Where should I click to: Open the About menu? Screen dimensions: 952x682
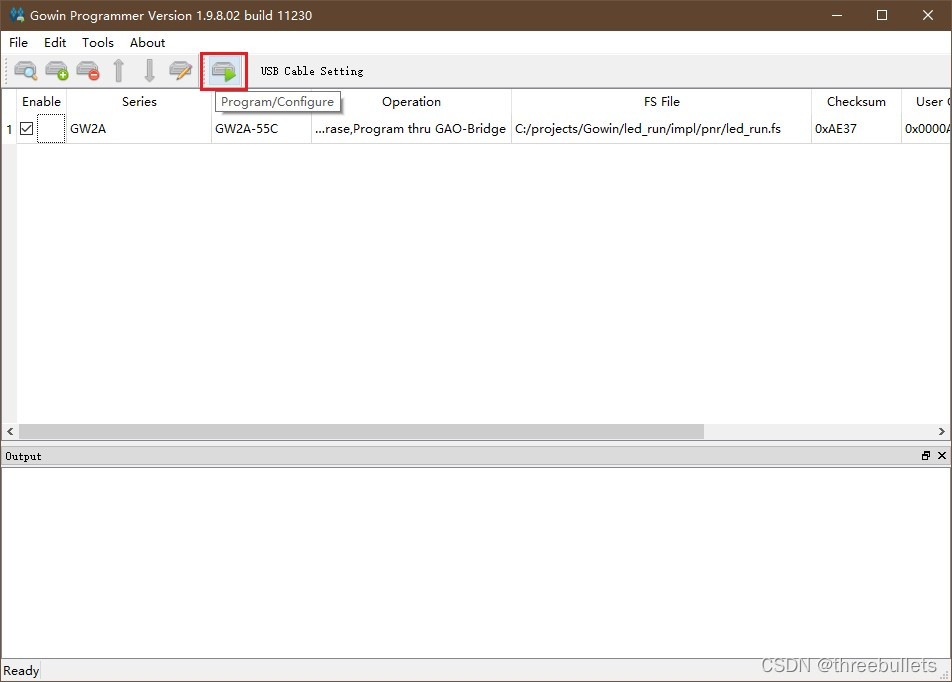(x=147, y=43)
